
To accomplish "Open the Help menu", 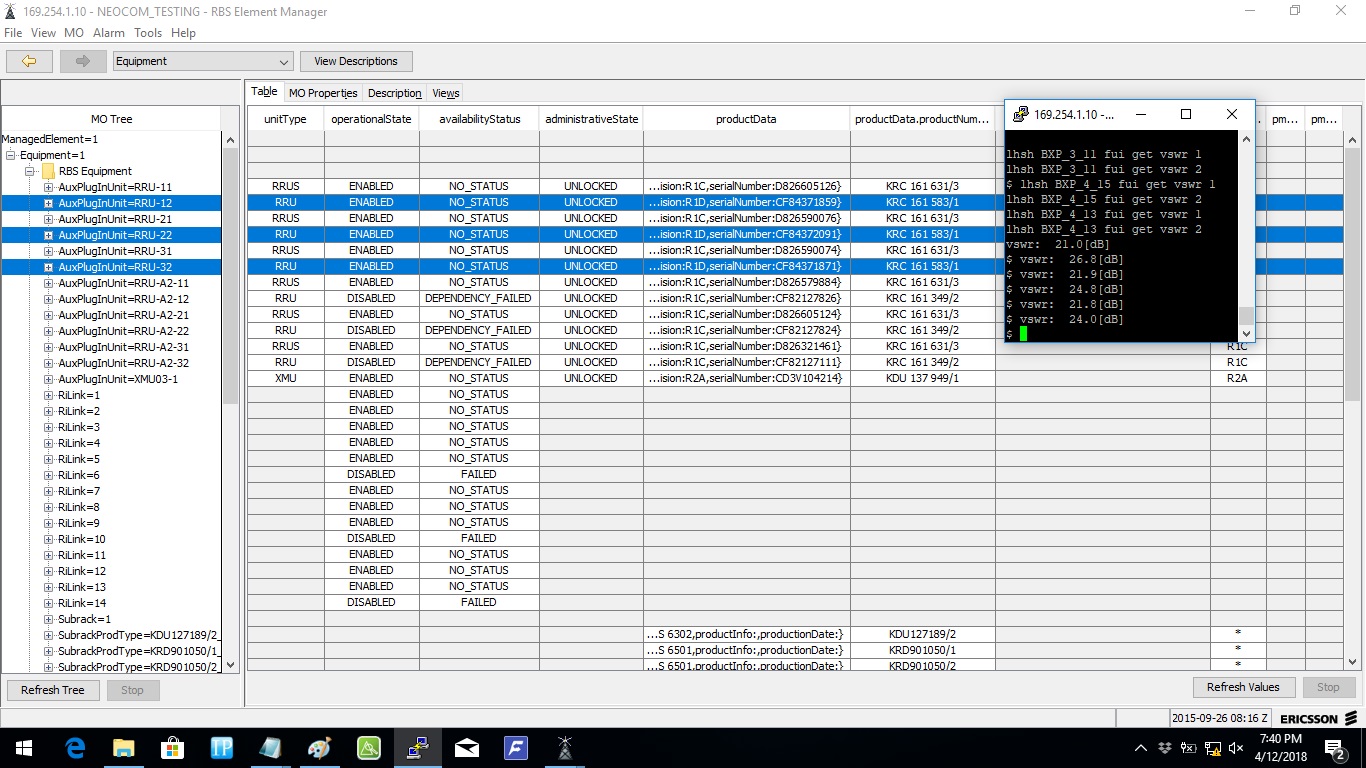I will pyautogui.click(x=183, y=33).
